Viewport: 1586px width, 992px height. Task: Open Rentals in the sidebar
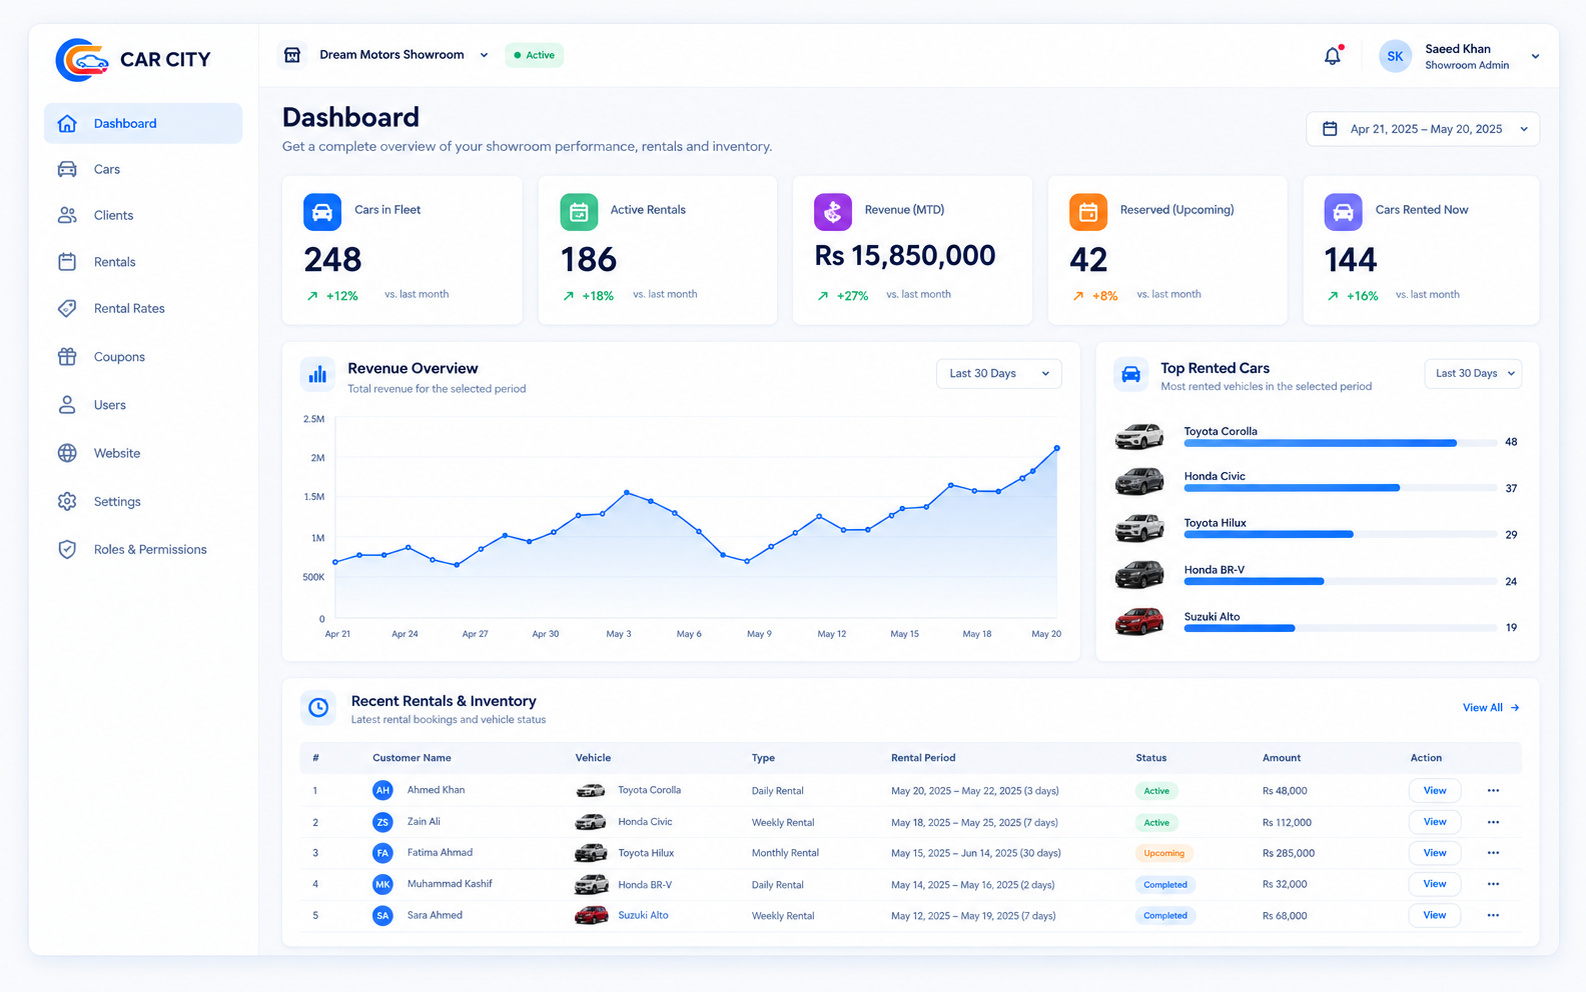[x=143, y=262]
